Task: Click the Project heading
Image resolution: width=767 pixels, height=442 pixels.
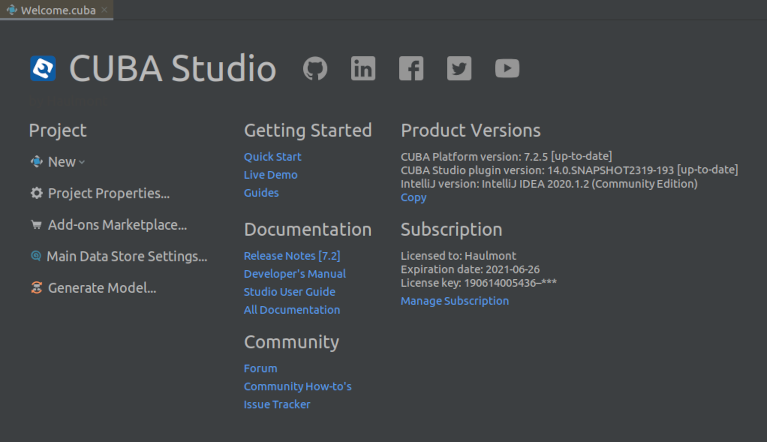Action: pyautogui.click(x=58, y=131)
